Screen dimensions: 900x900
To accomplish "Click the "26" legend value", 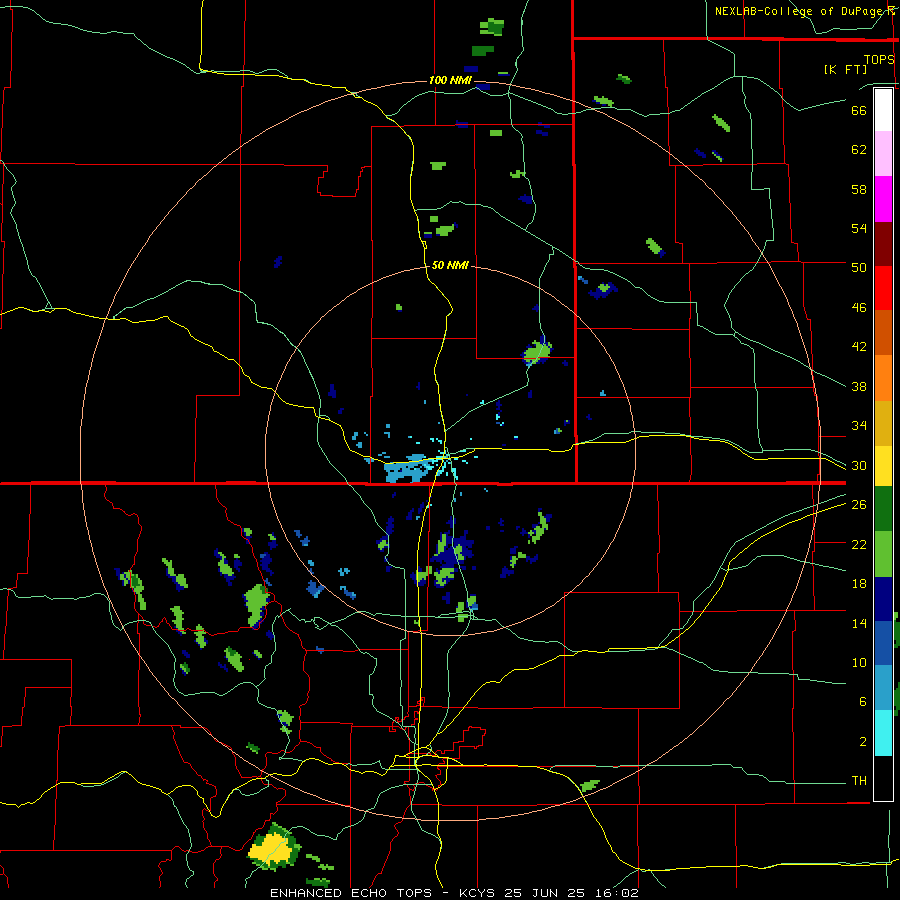I will point(859,505).
